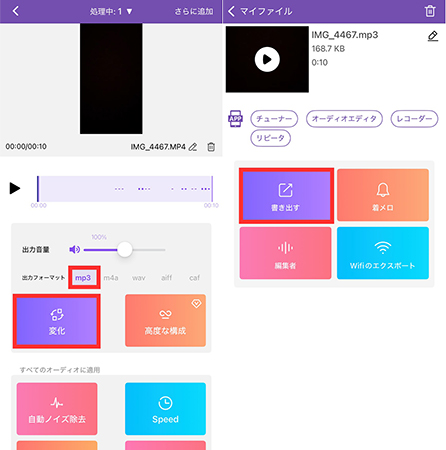Select aiff output format
Viewport: 446px width, 450px height.
(x=167, y=278)
